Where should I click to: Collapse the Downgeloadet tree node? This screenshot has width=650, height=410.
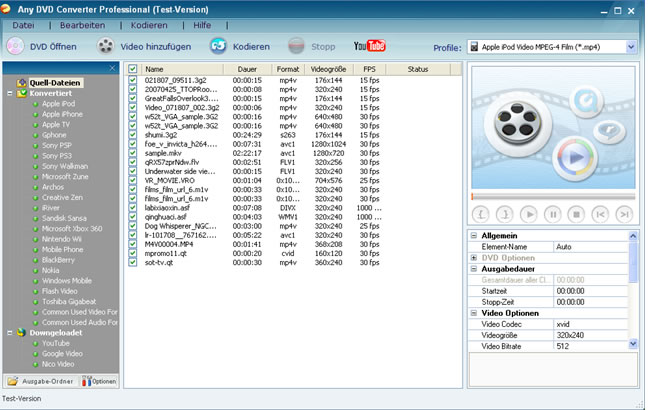pos(10,332)
